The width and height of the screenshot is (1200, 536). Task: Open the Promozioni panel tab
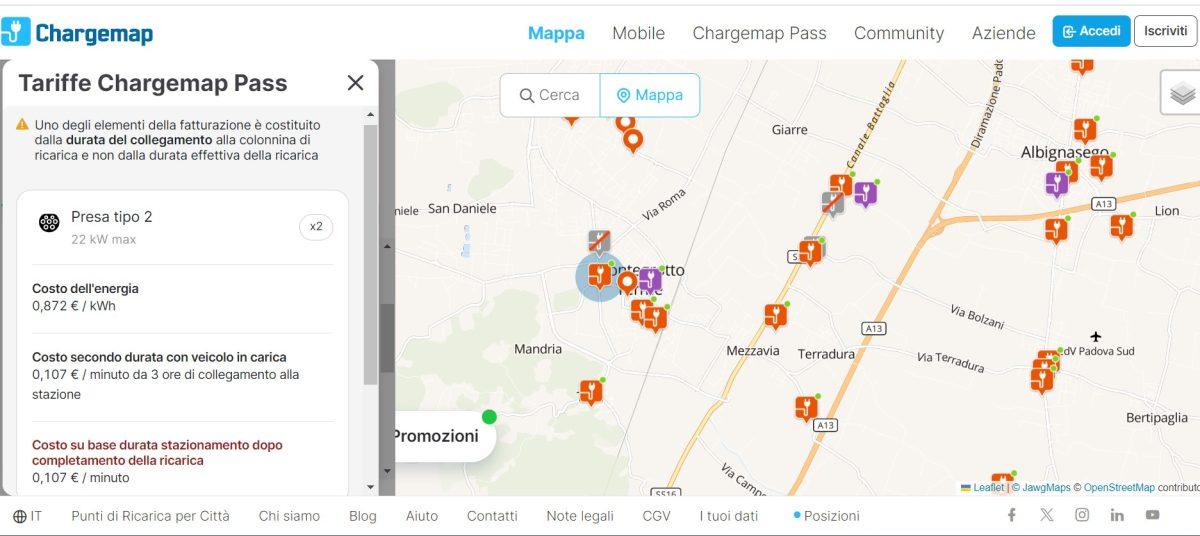pyautogui.click(x=436, y=436)
